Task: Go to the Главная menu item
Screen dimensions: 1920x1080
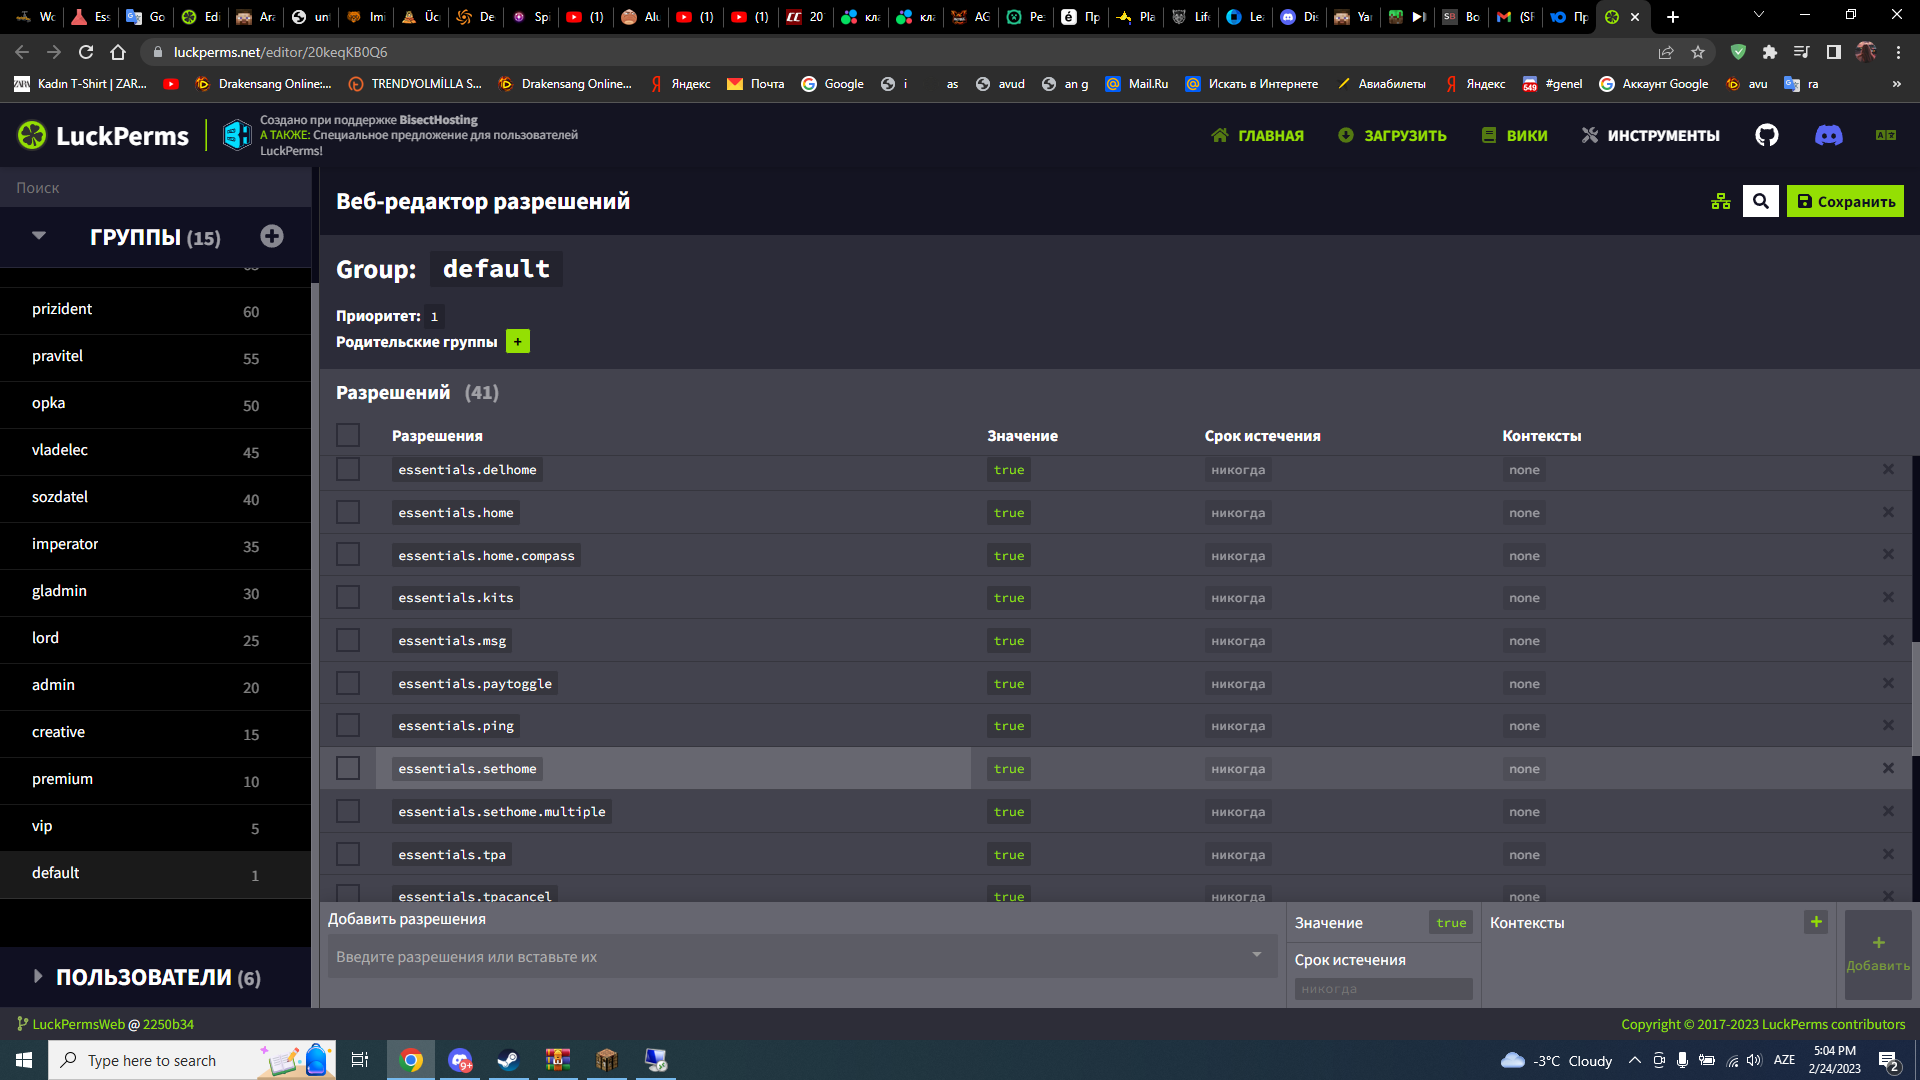Action: (x=1257, y=135)
